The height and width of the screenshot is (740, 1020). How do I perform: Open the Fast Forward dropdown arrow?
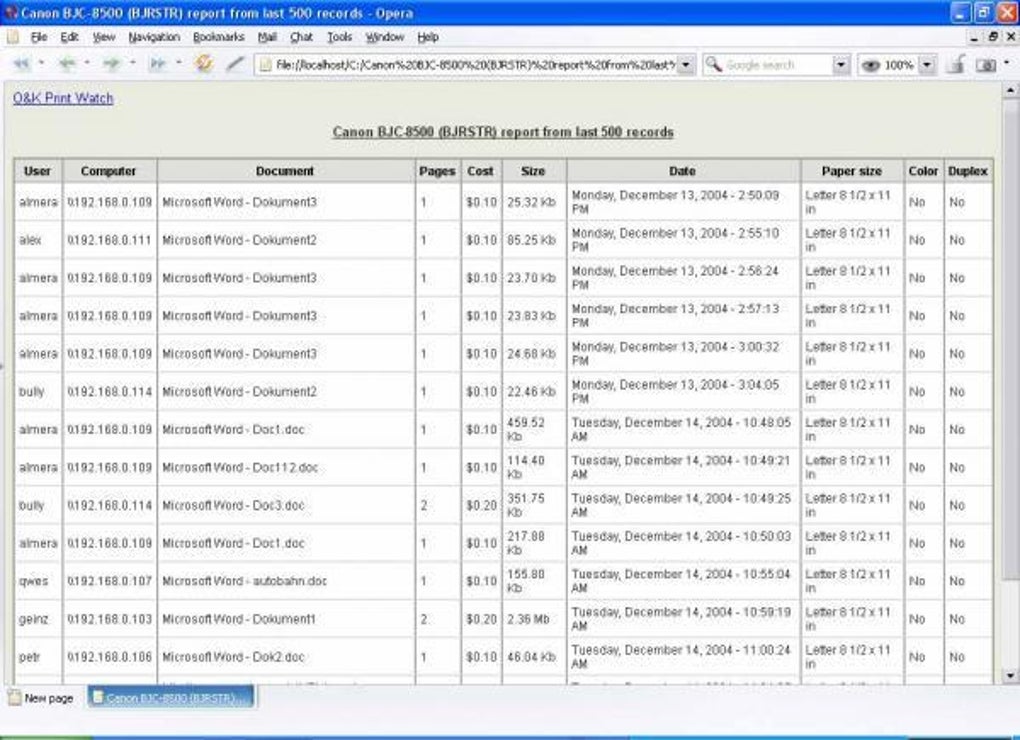coord(178,63)
